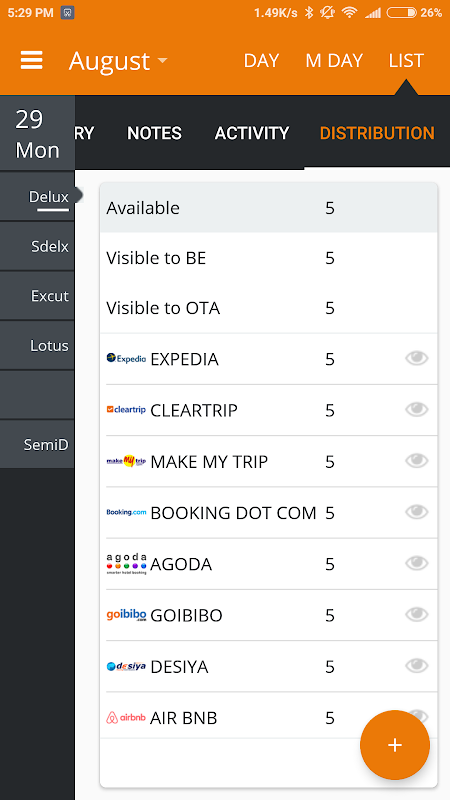Tap the GOIBIBO channel name
This screenshot has width=450, height=800.
186,615
